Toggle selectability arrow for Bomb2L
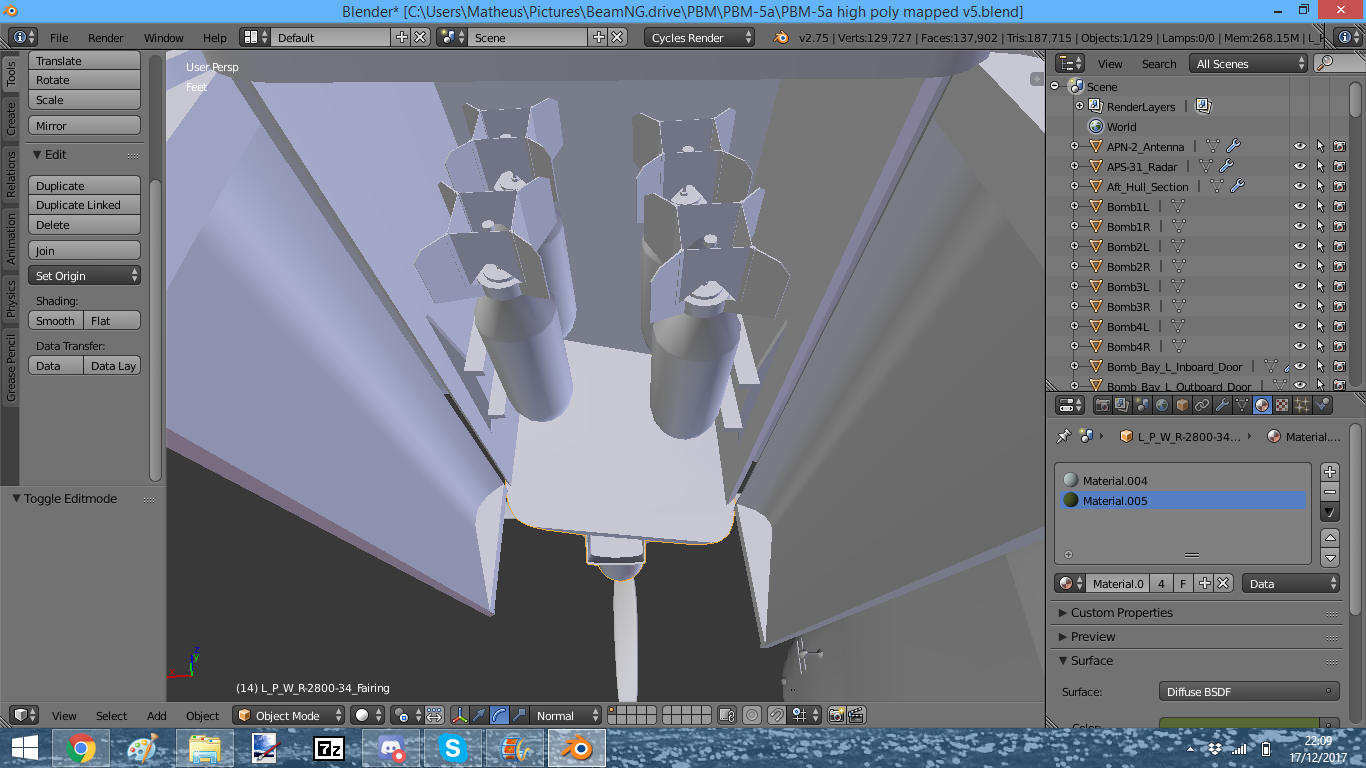The image size is (1366, 768). (1320, 246)
